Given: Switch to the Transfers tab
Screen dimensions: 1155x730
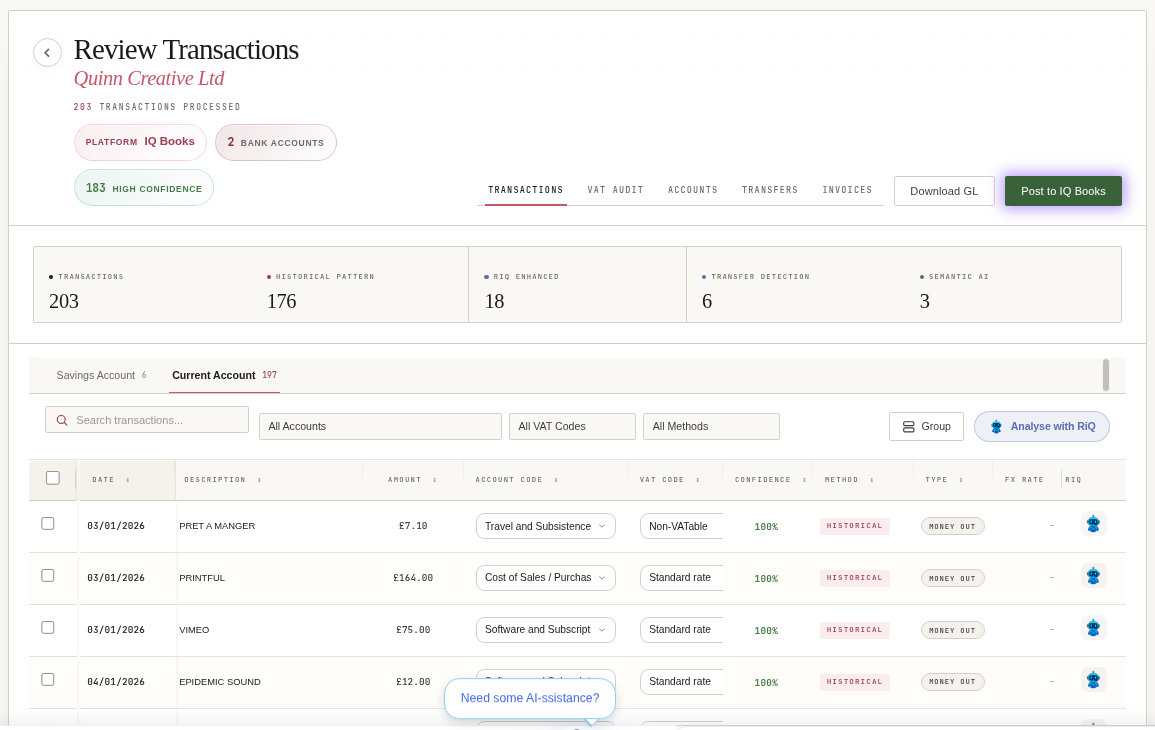Looking at the screenshot, I should [x=770, y=190].
